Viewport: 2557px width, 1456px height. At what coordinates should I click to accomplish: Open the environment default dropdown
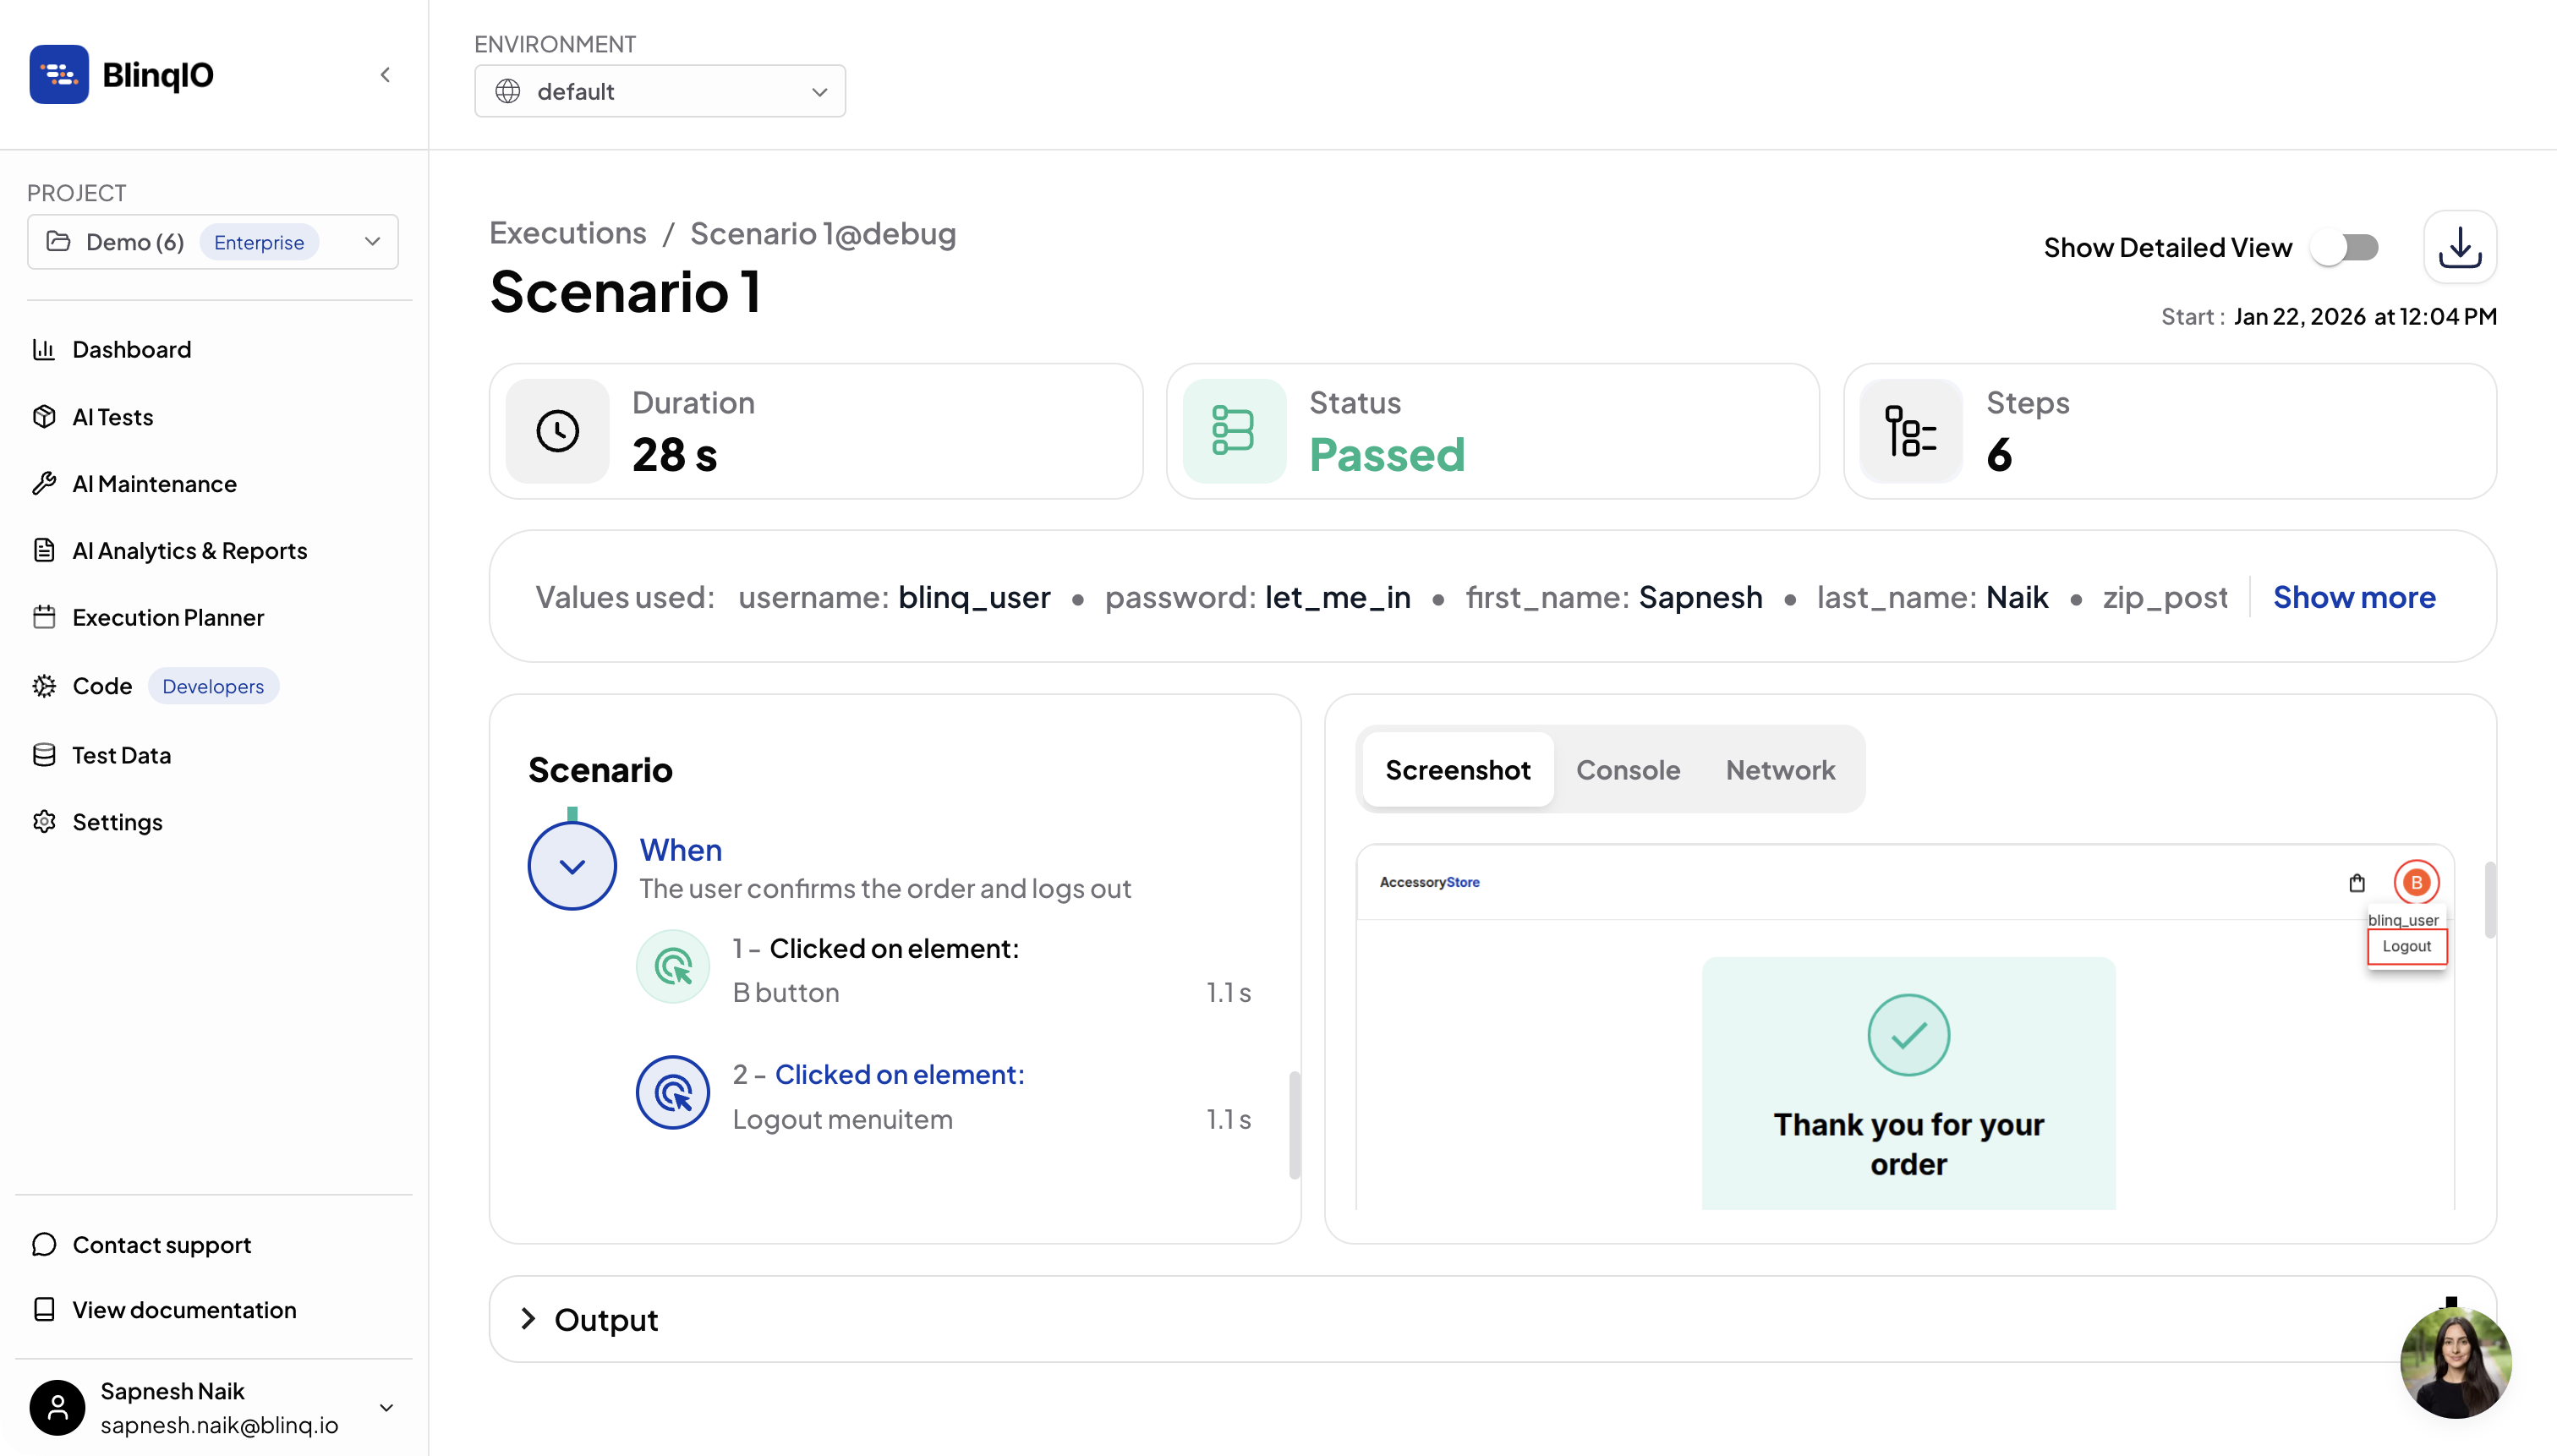660,91
